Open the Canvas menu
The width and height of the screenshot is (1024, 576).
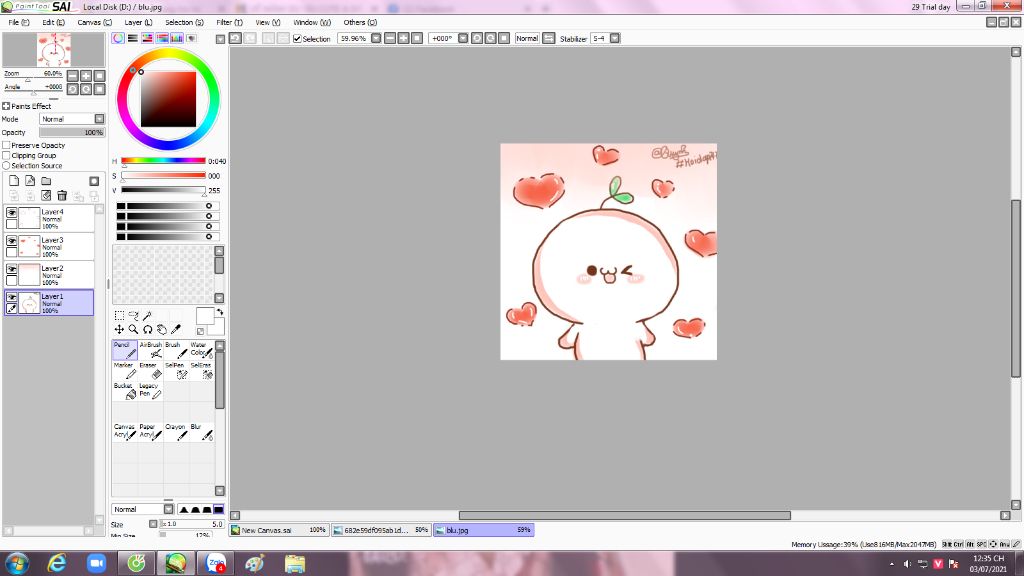click(x=95, y=22)
